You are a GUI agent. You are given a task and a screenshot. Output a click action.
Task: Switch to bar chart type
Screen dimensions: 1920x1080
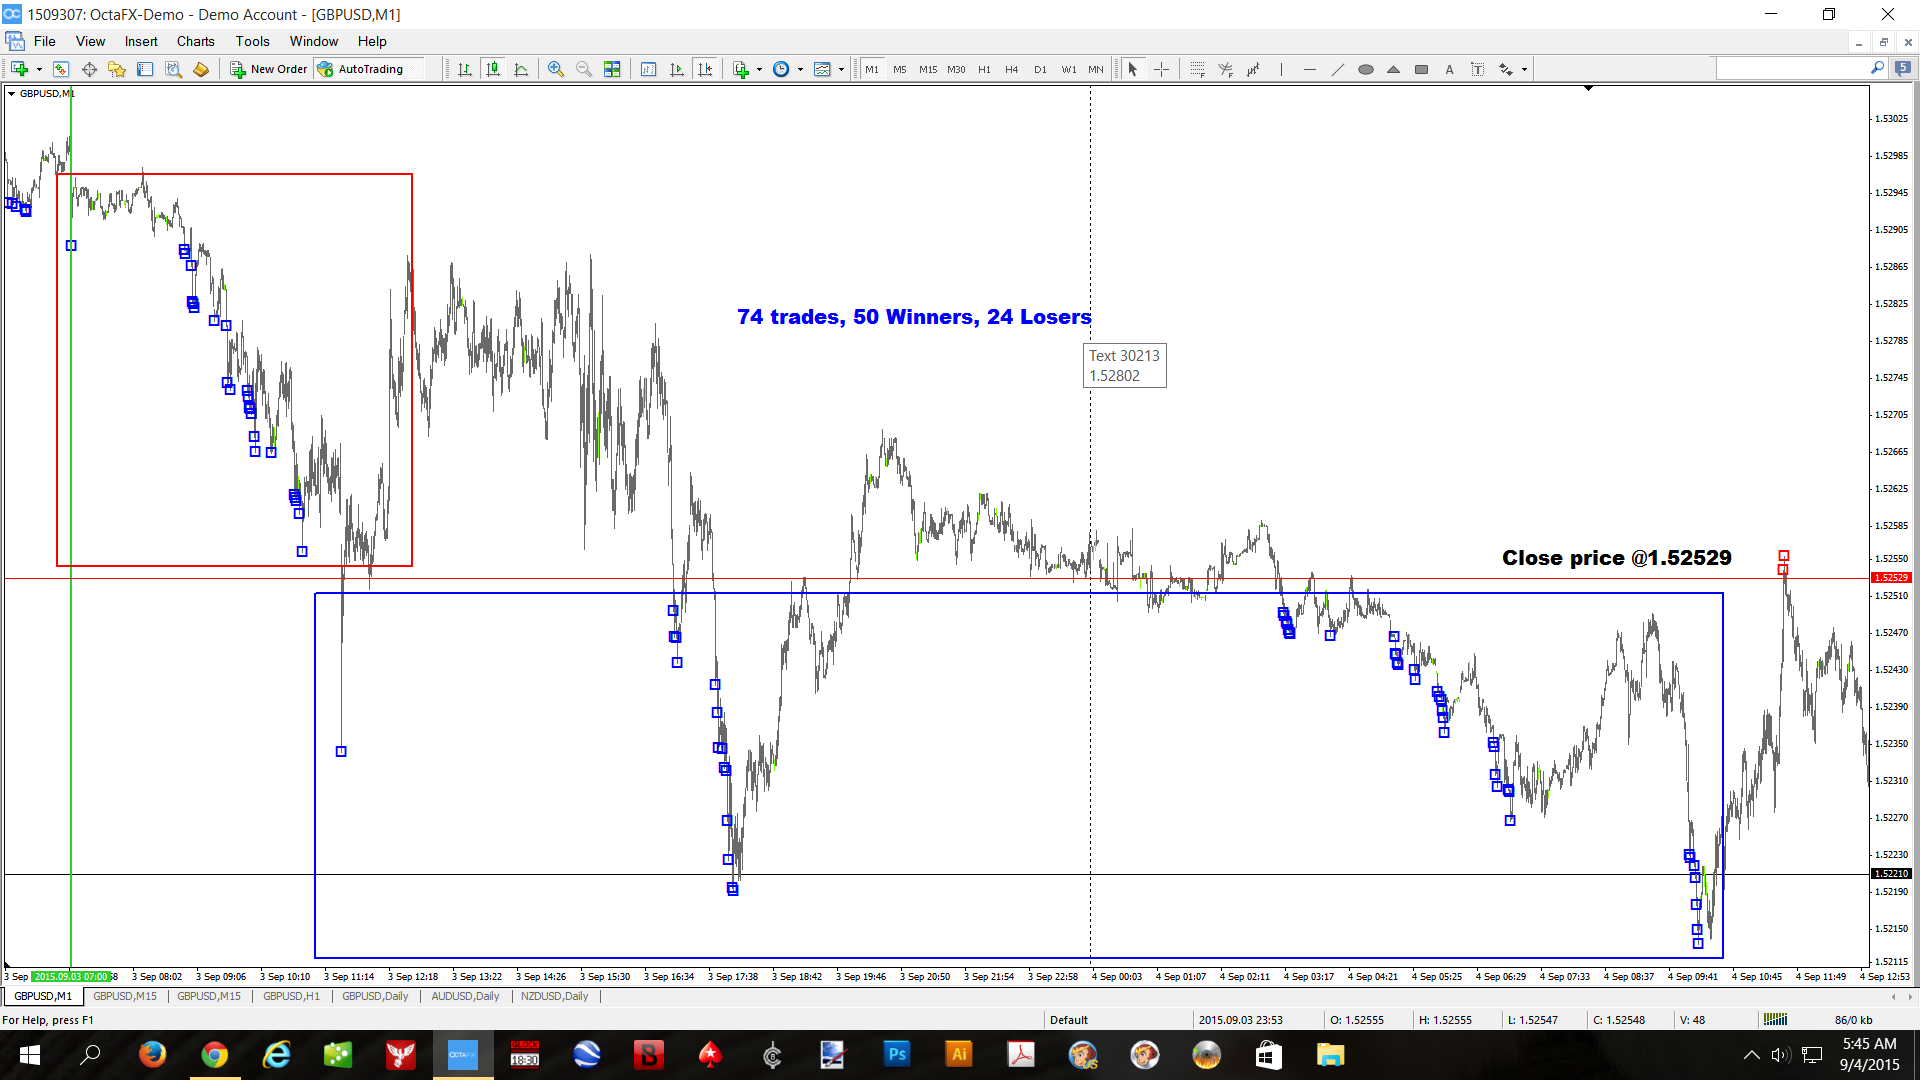[465, 69]
